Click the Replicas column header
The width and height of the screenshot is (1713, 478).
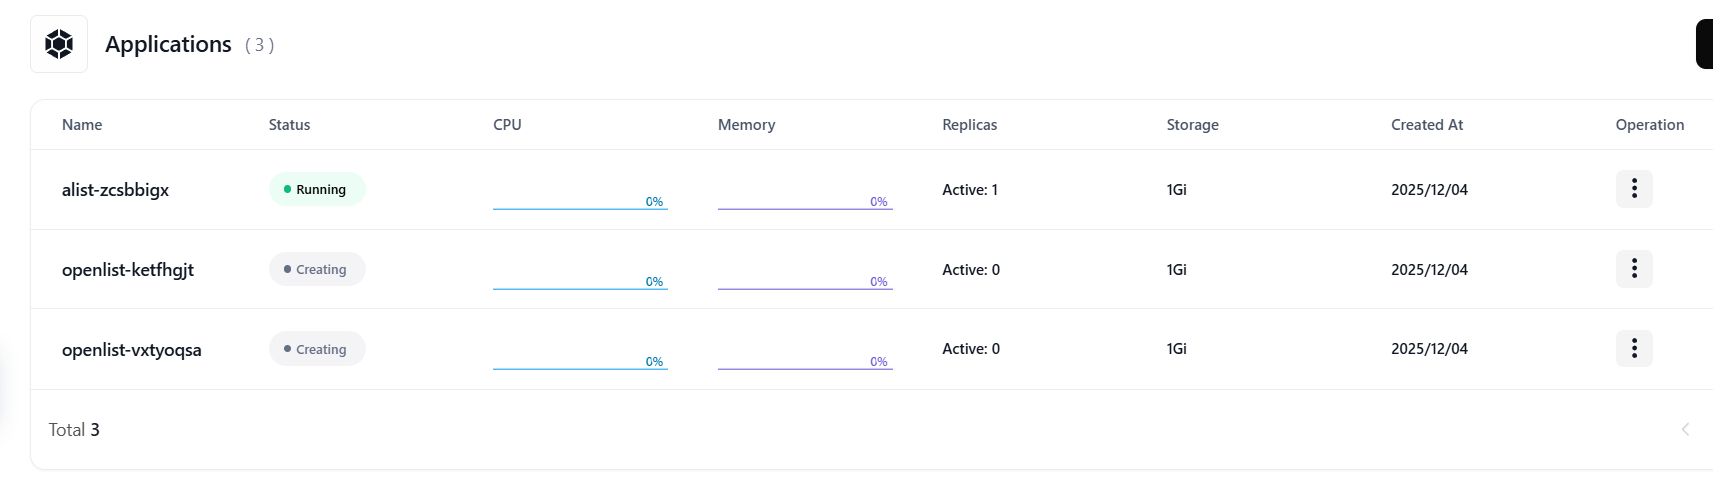[969, 125]
